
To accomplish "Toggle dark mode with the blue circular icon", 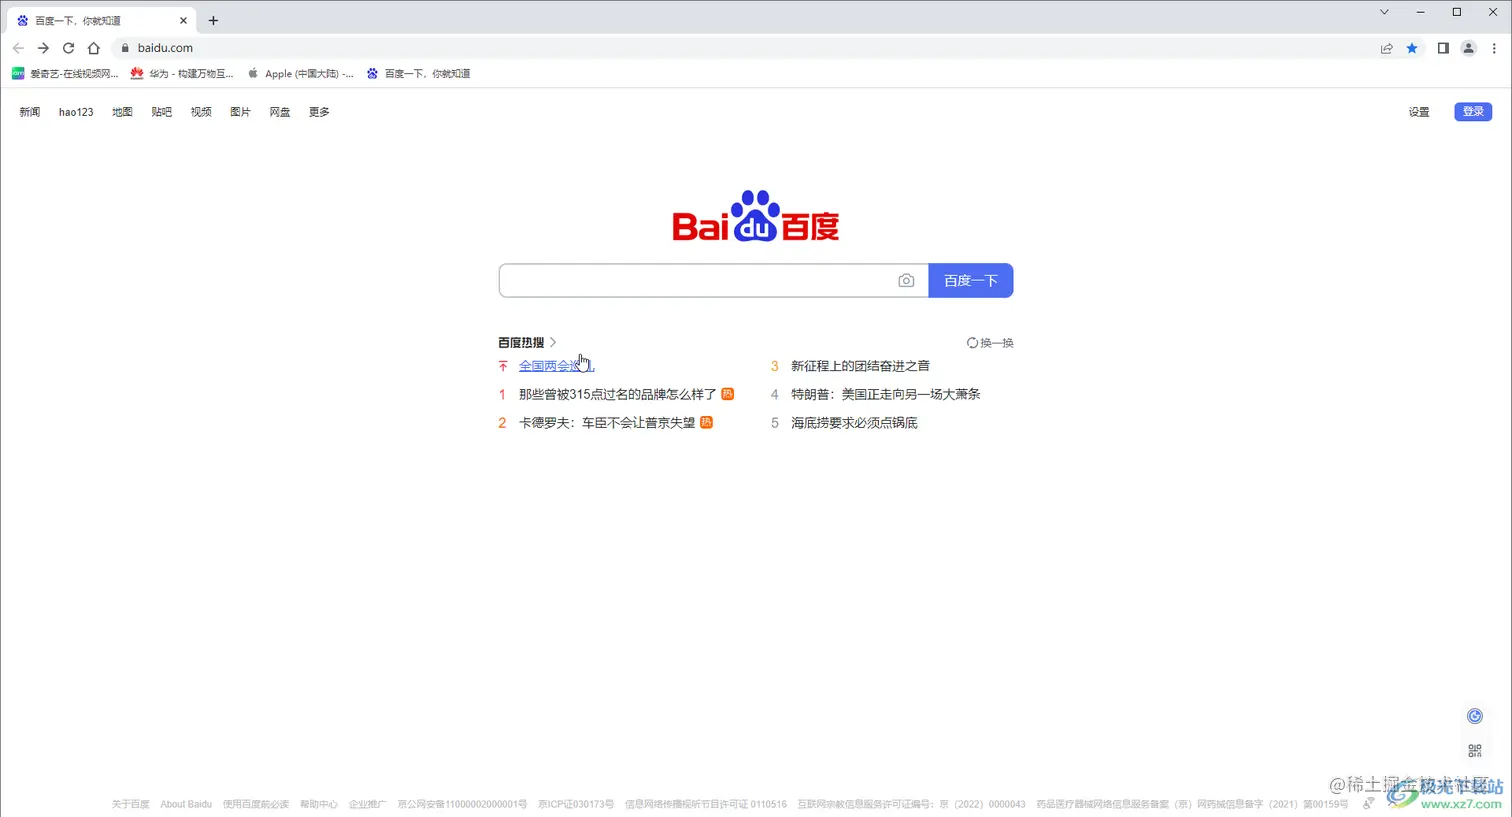I will (x=1475, y=715).
